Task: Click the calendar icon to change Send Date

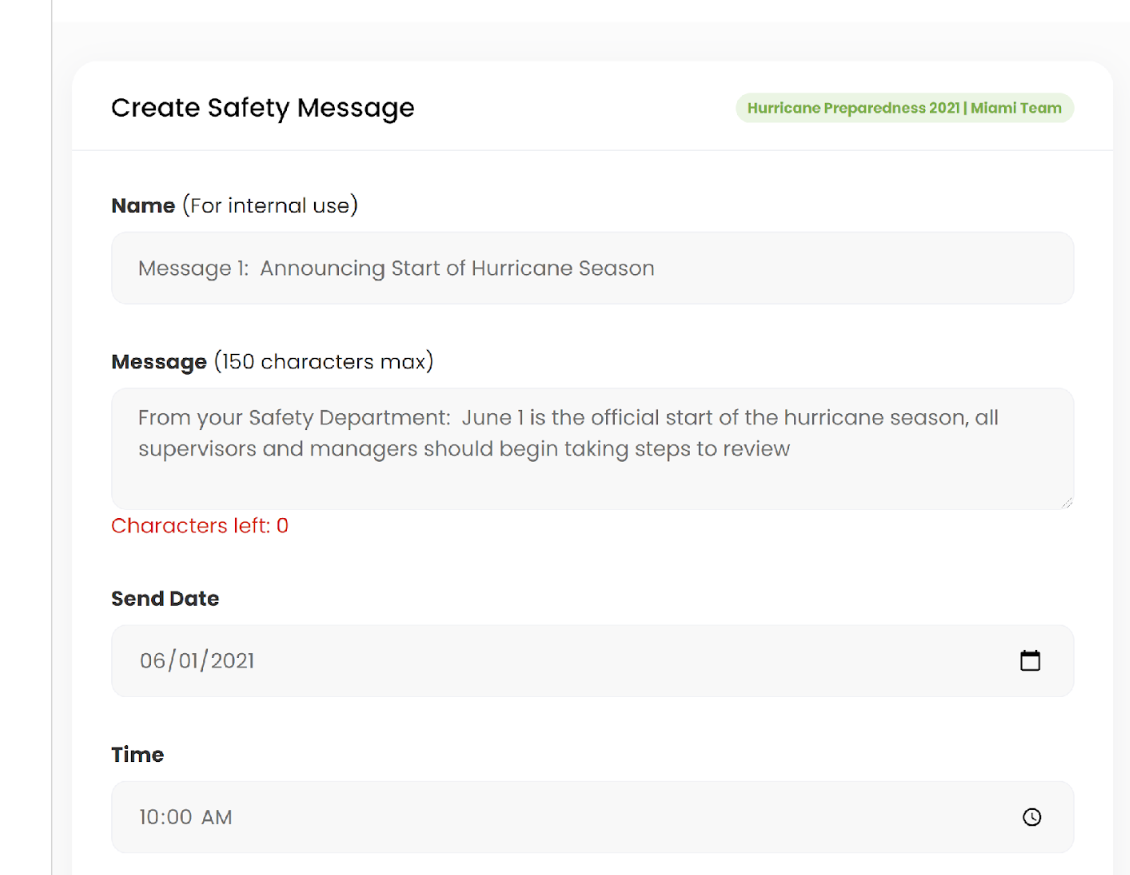Action: click(x=1031, y=660)
